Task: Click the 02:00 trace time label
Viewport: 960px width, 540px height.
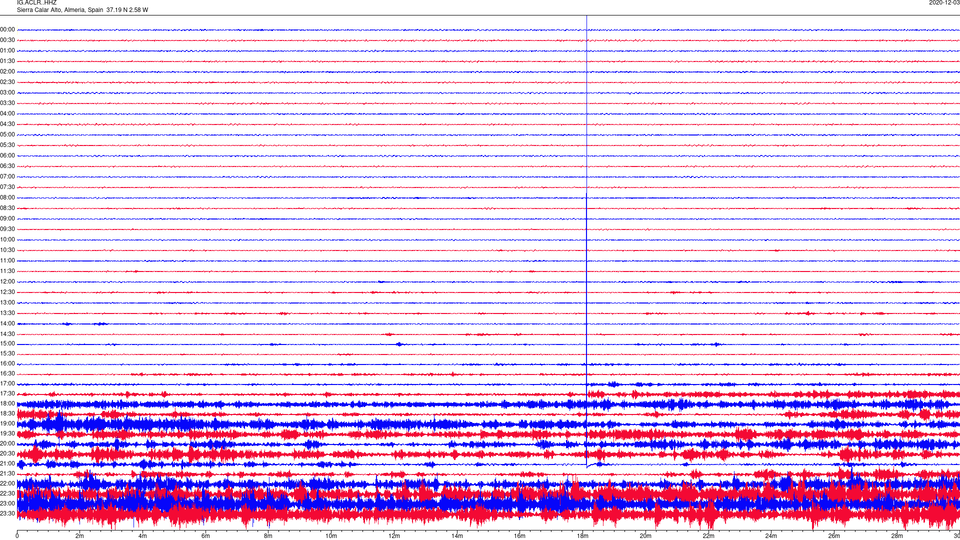Action: (7, 72)
